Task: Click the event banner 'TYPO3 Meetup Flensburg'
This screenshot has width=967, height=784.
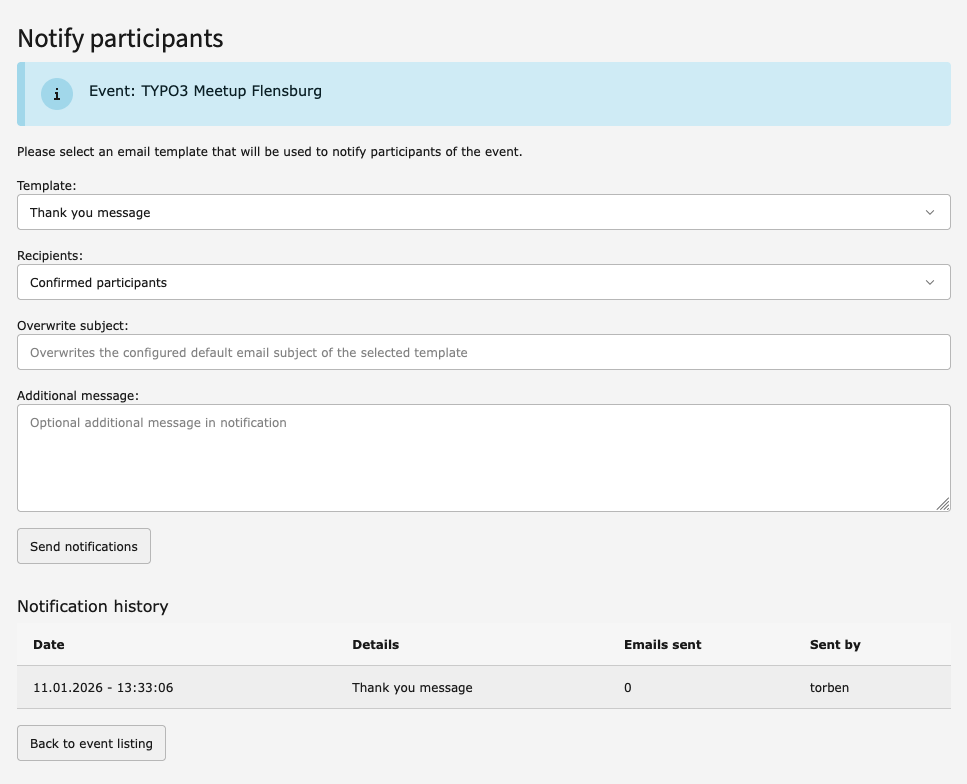Action: coord(204,91)
